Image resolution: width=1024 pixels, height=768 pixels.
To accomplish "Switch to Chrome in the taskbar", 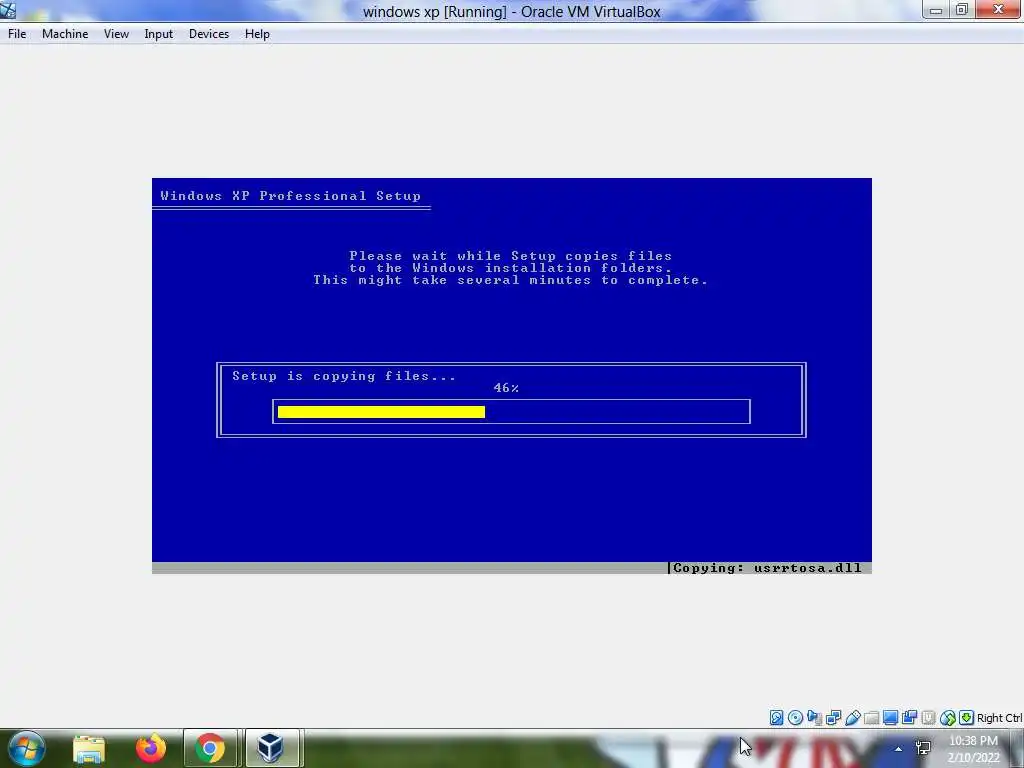I will pyautogui.click(x=210, y=748).
